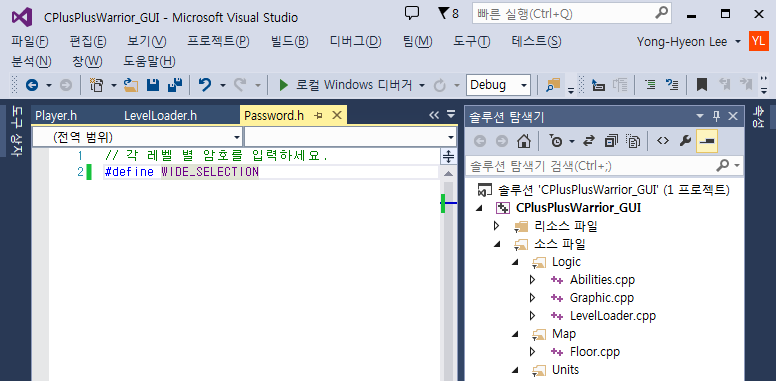Open the 디버그(D) menu

pyautogui.click(x=355, y=42)
